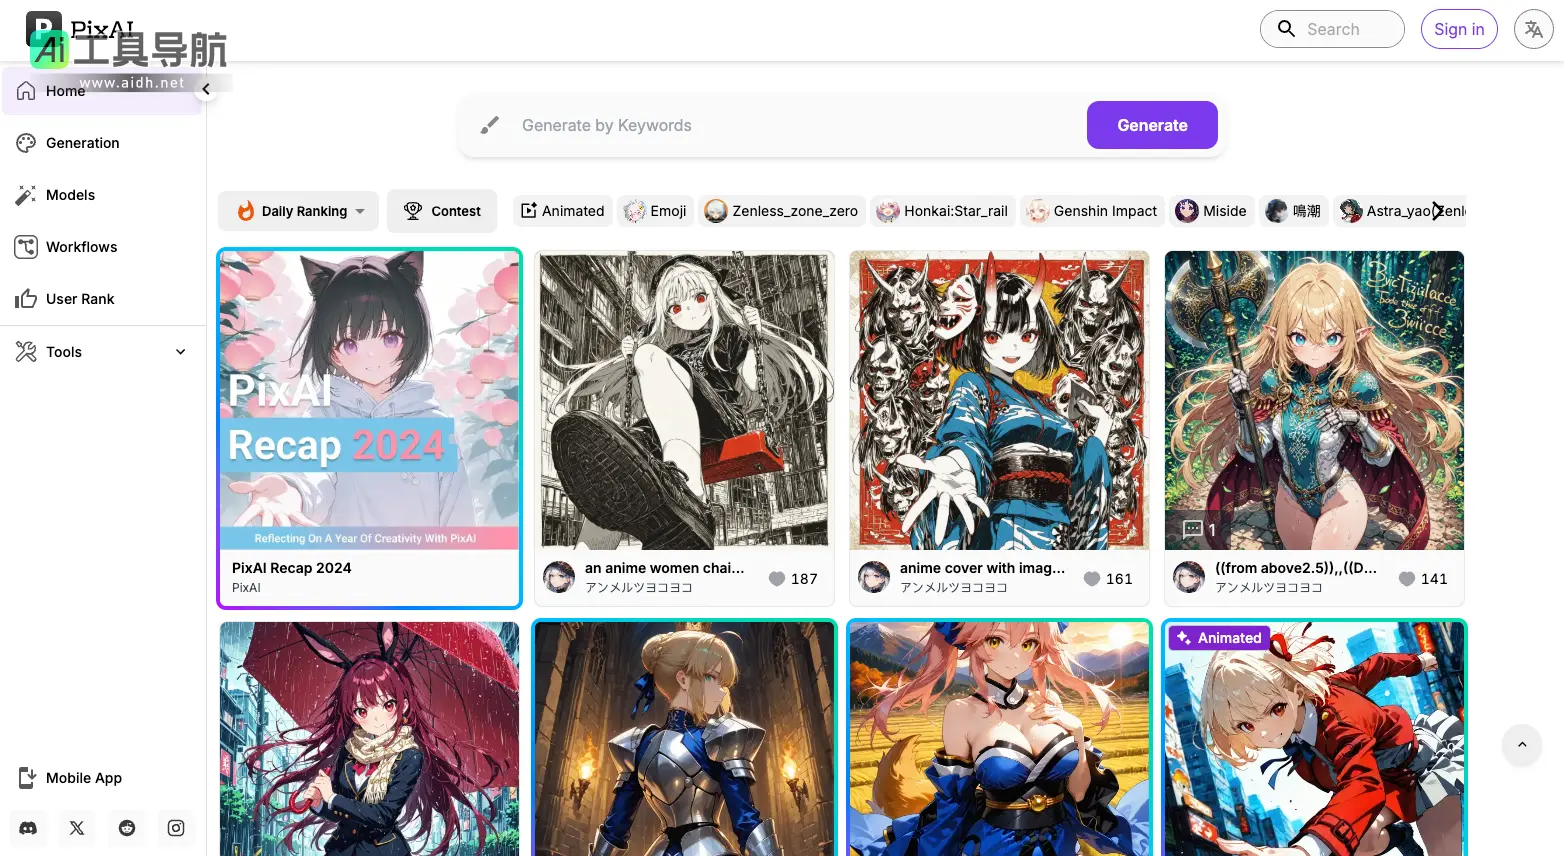
Task: Show more tags with right arrow
Action: (1437, 211)
